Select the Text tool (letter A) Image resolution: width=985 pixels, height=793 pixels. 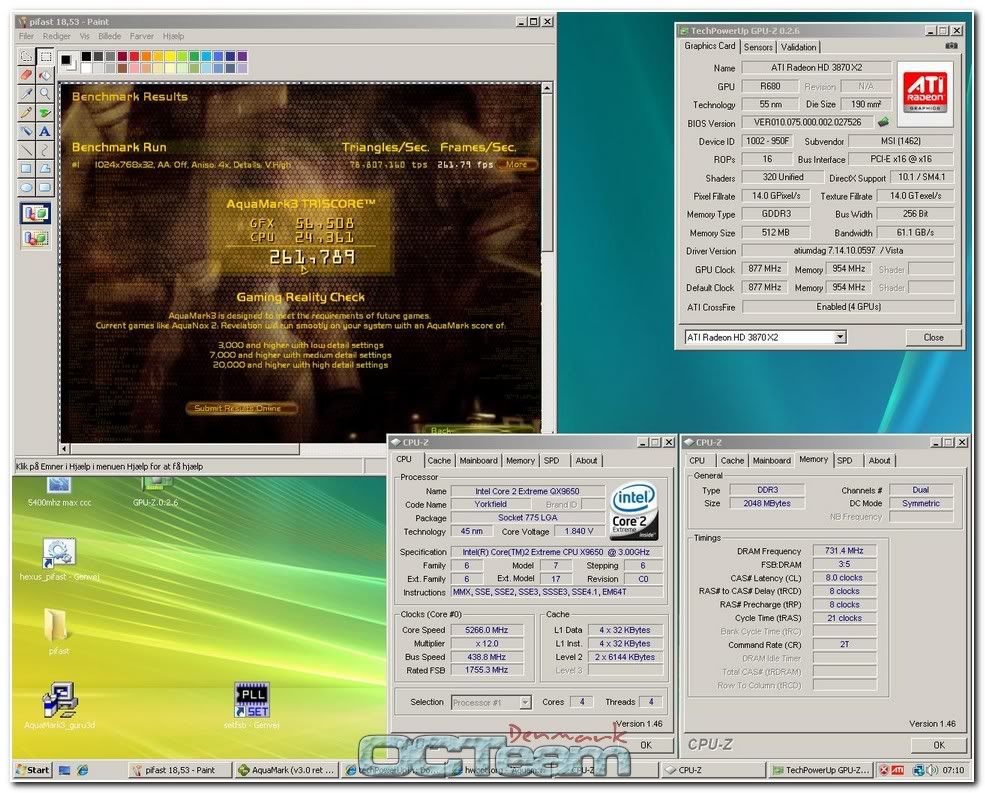pos(45,131)
